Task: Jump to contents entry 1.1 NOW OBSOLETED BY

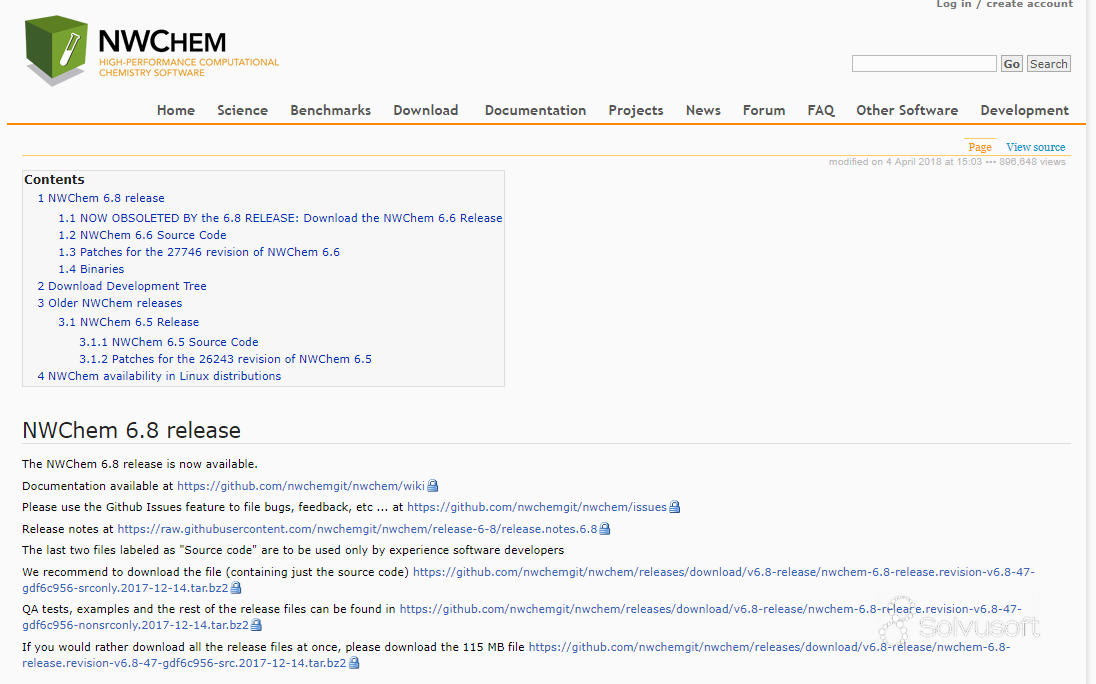Action: tap(280, 218)
